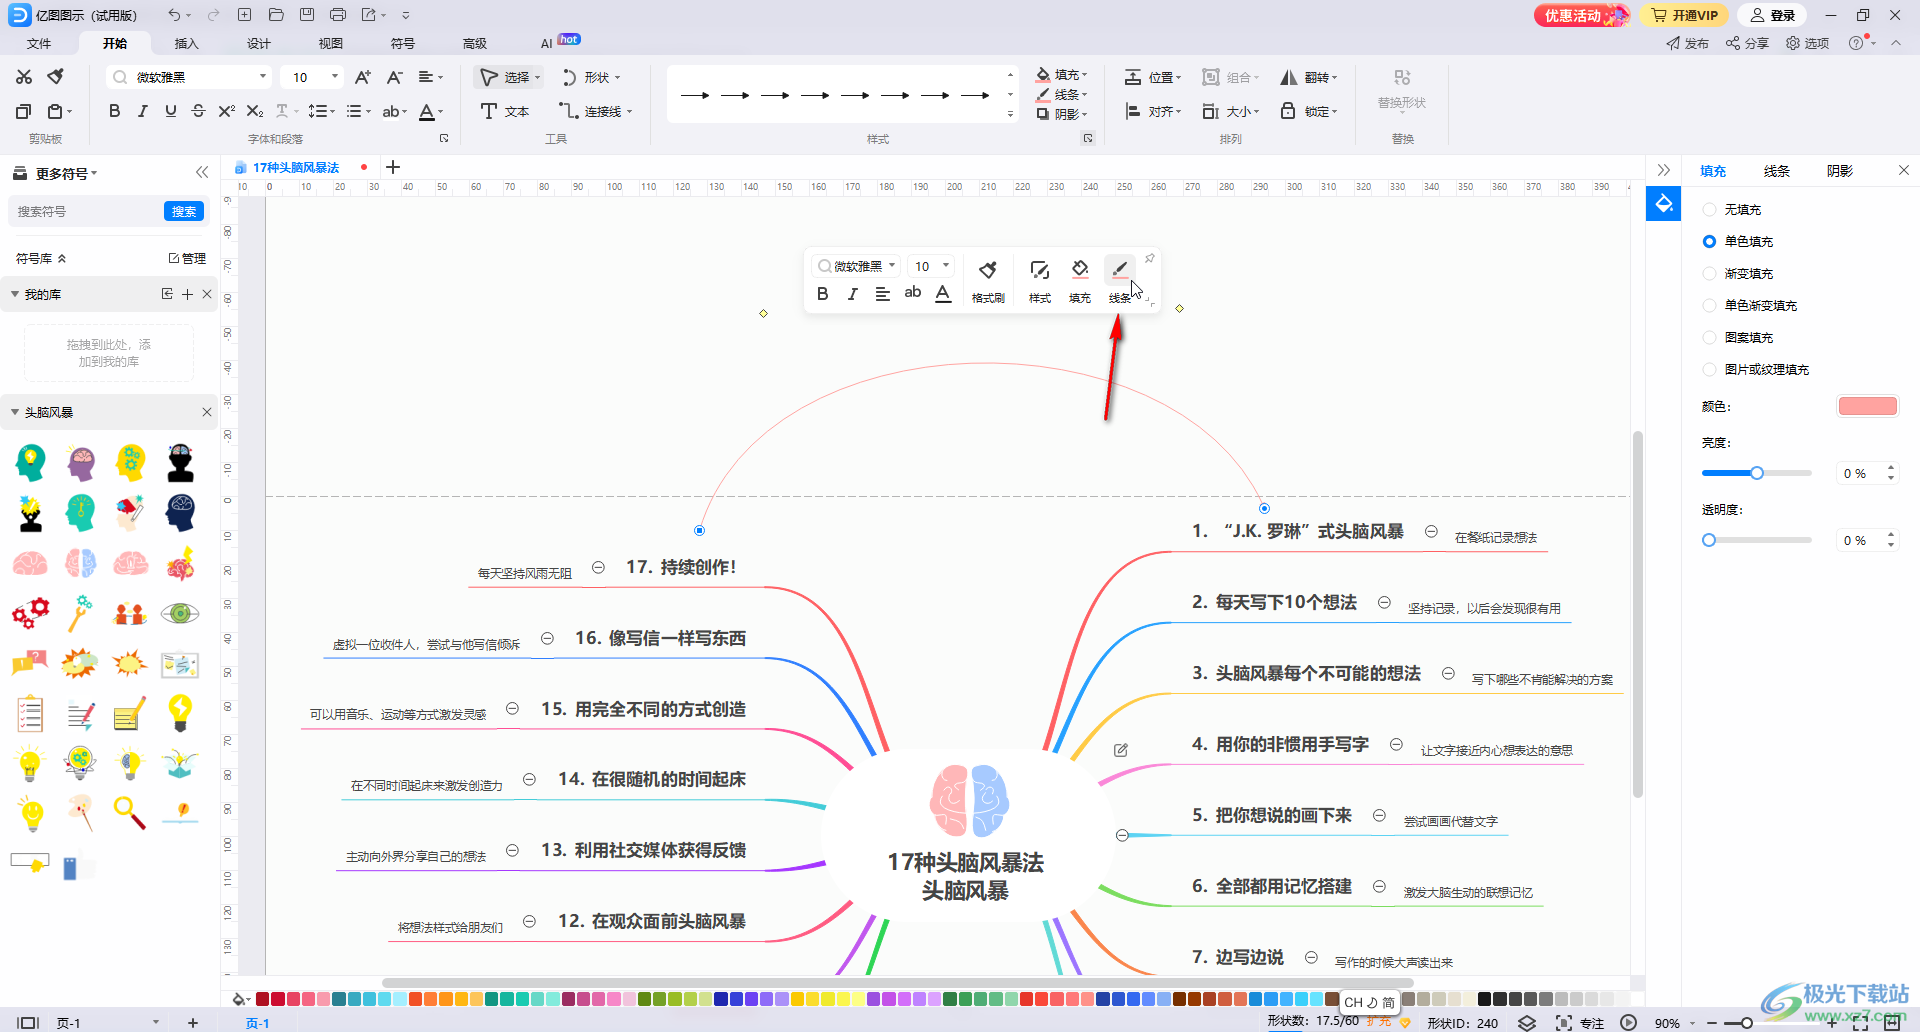The height and width of the screenshot is (1032, 1920).
Task: Collapse the 头脑风暴 symbol category
Action: tap(15, 412)
